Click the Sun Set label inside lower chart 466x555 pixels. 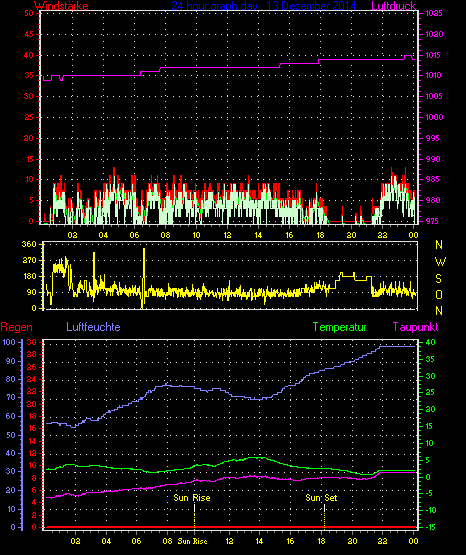pos(321,498)
